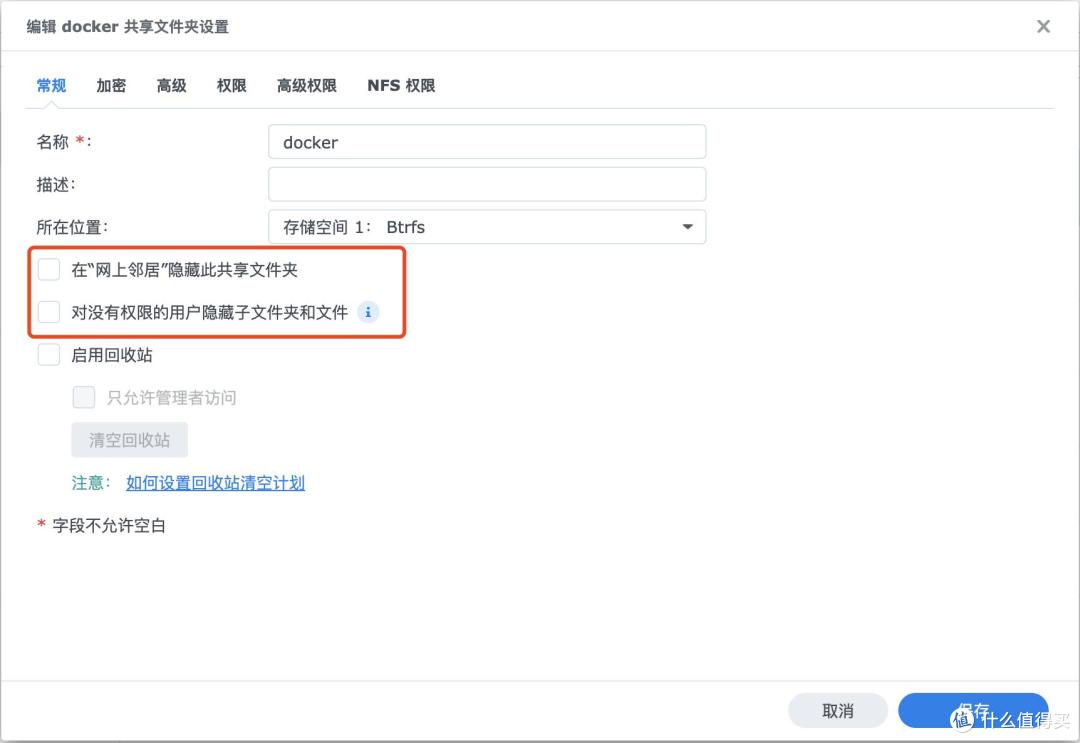The image size is (1080, 743).
Task: Switch to the 高级 tab
Action: tap(172, 85)
